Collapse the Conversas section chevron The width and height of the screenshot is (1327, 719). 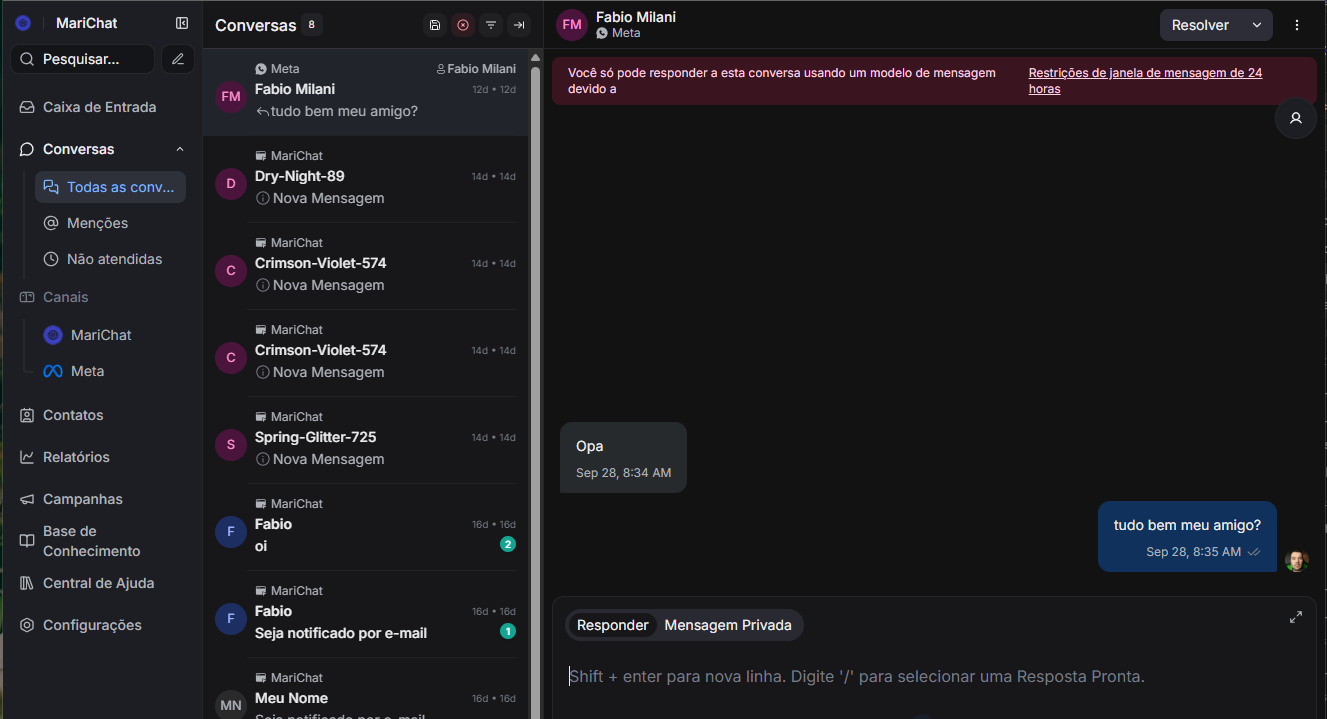coord(180,149)
